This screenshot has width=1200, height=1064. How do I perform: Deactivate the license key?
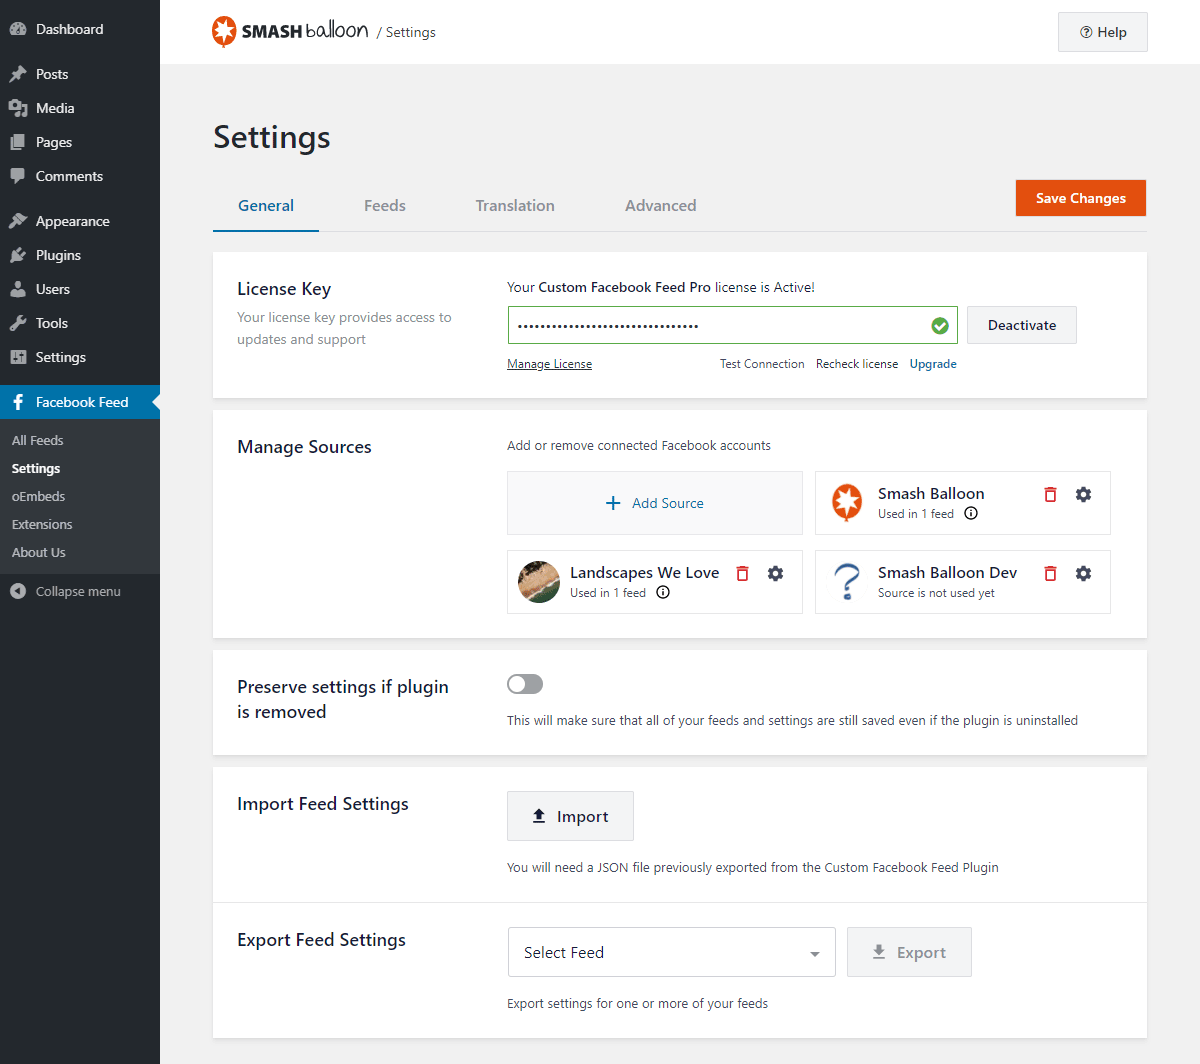[1021, 325]
